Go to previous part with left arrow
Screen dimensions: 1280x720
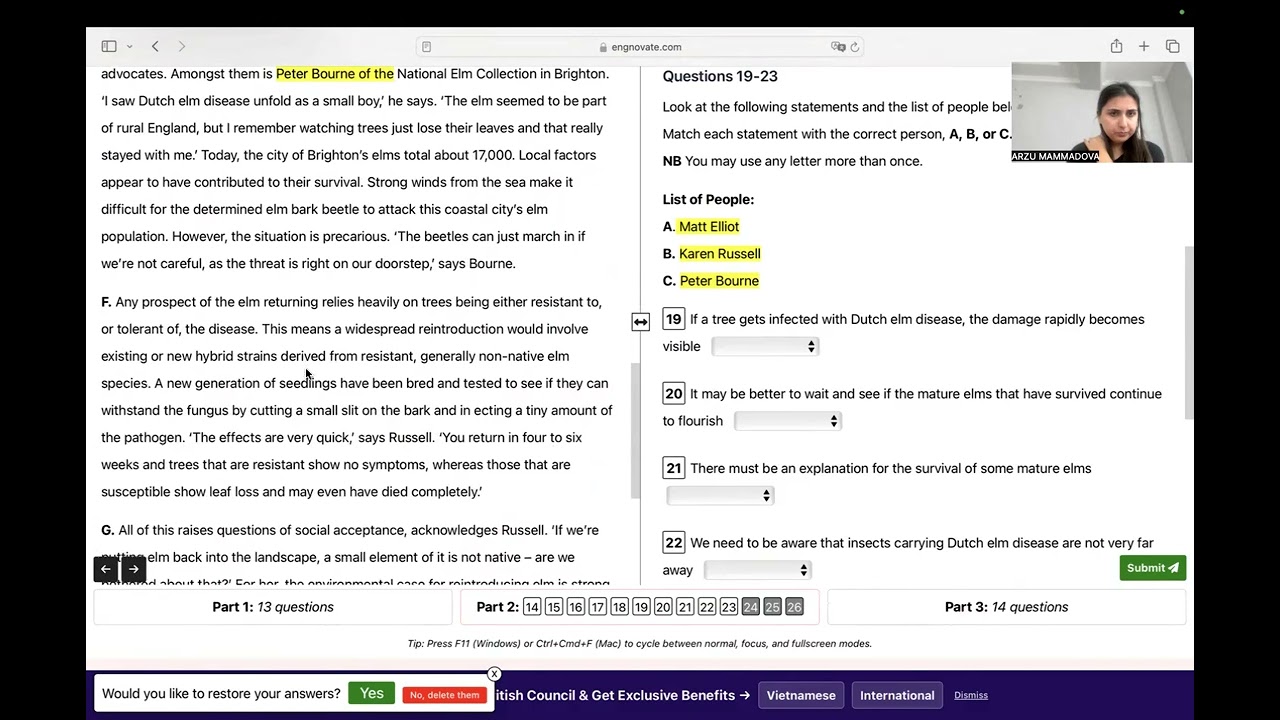click(x=106, y=569)
